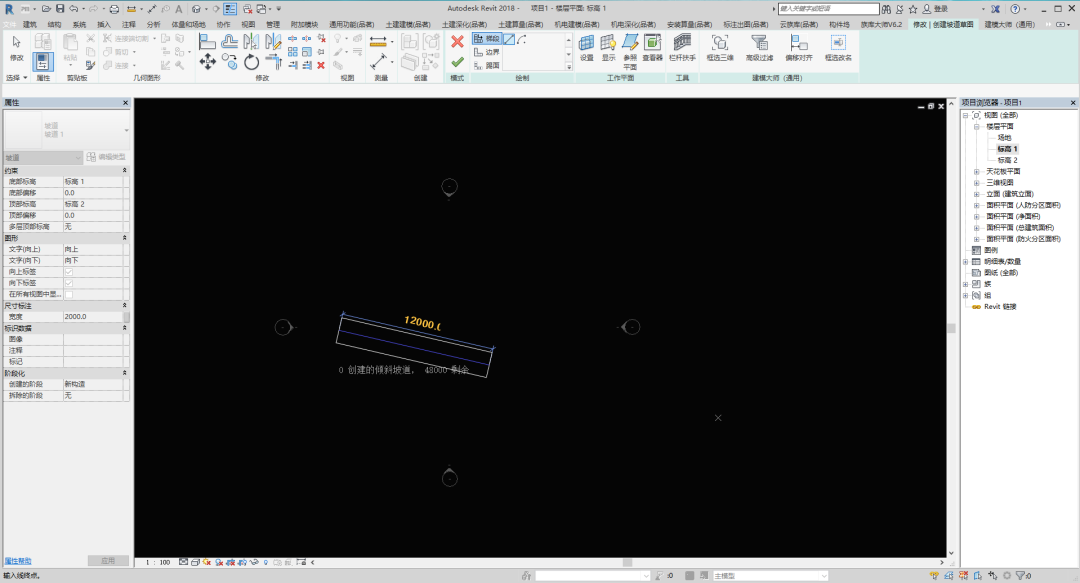Open the 管理 ribbon tab

[x=273, y=24]
